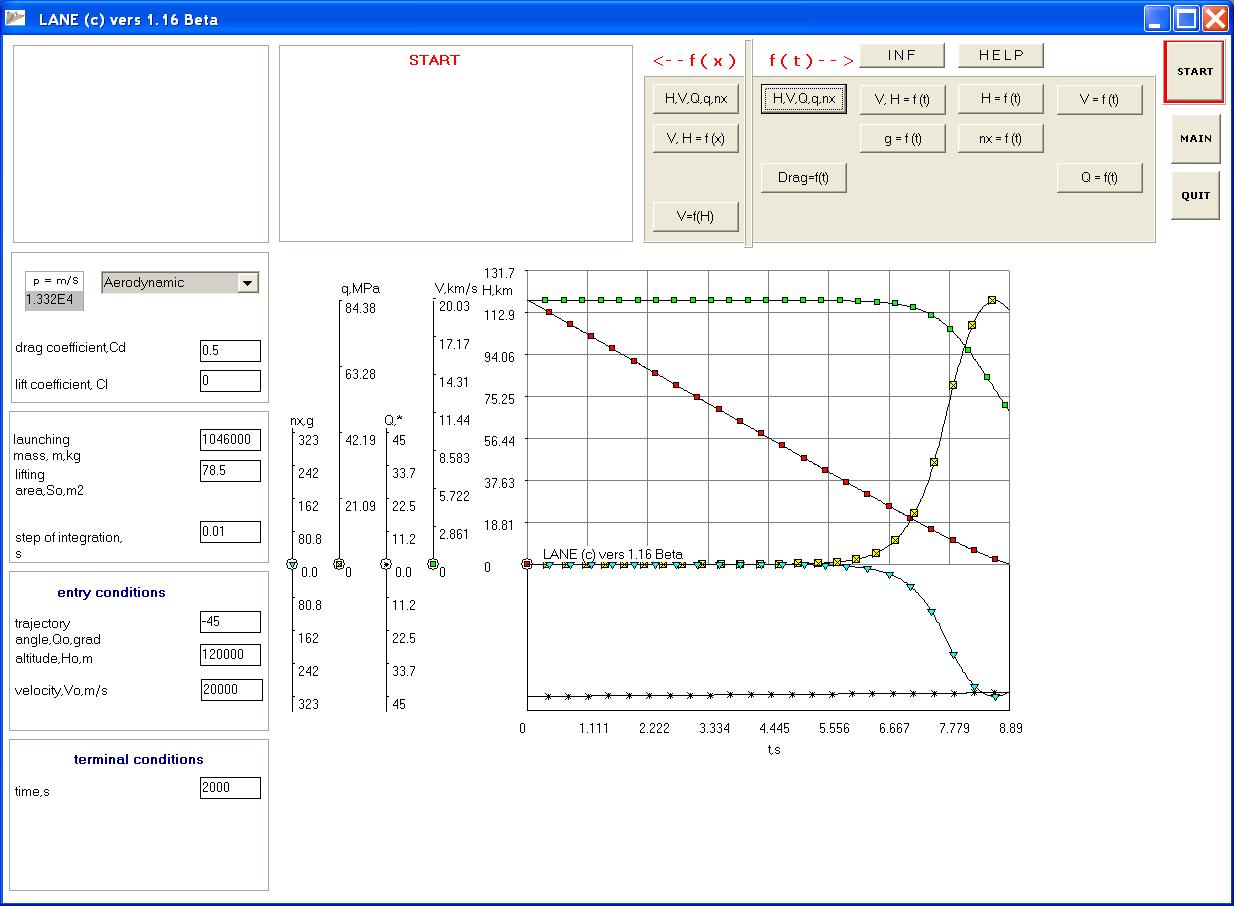
Task: Click the yellow q,MPa axis marker
Action: [x=338, y=565]
